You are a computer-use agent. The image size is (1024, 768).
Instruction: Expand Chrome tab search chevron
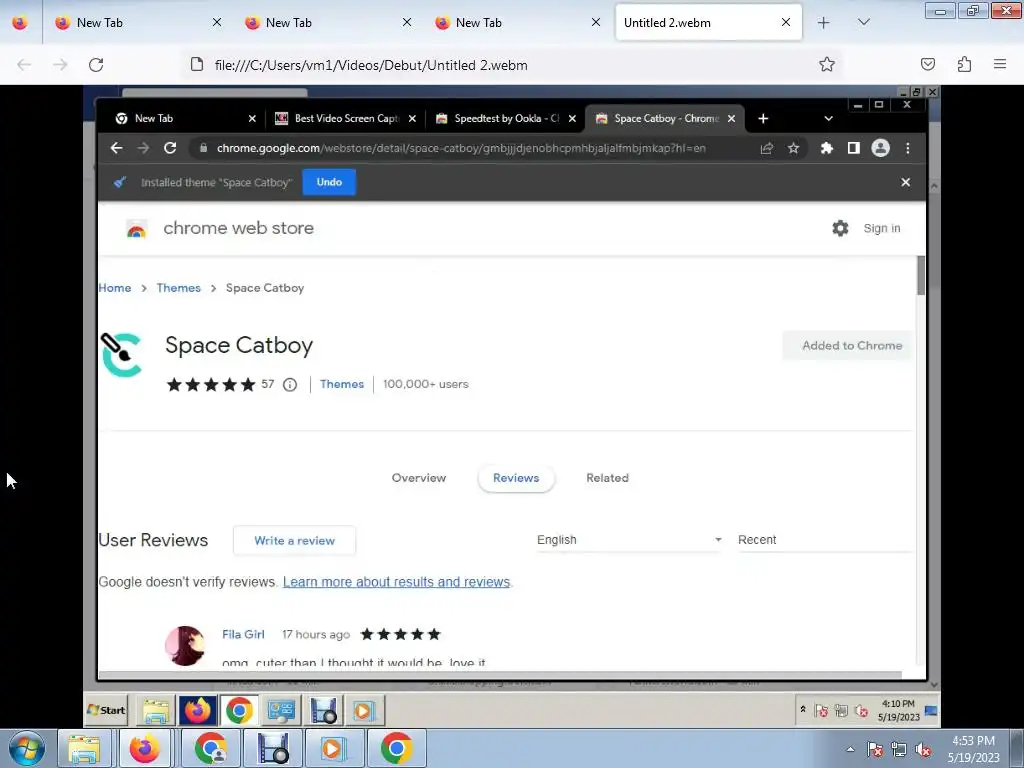pyautogui.click(x=828, y=119)
